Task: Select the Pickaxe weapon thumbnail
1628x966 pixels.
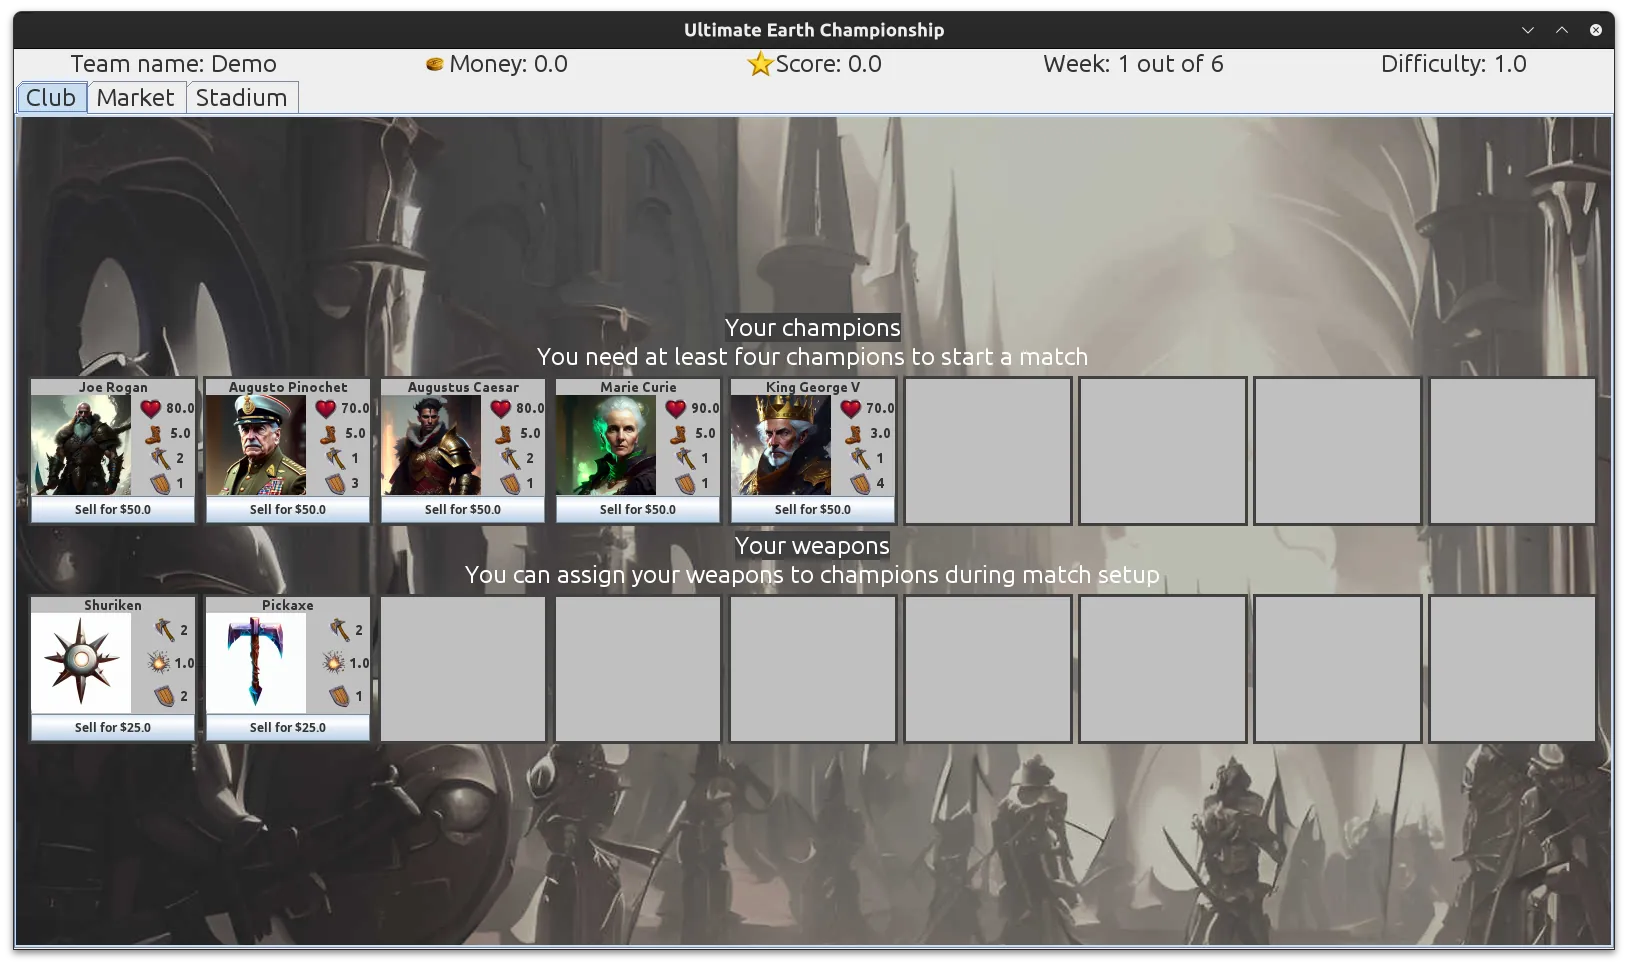Action: tap(257, 660)
